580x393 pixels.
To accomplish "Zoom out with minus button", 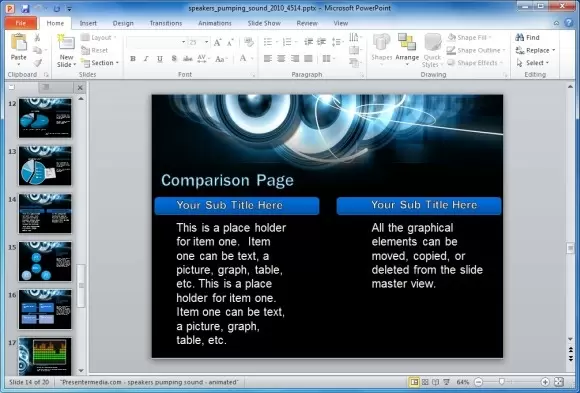I will [x=478, y=382].
